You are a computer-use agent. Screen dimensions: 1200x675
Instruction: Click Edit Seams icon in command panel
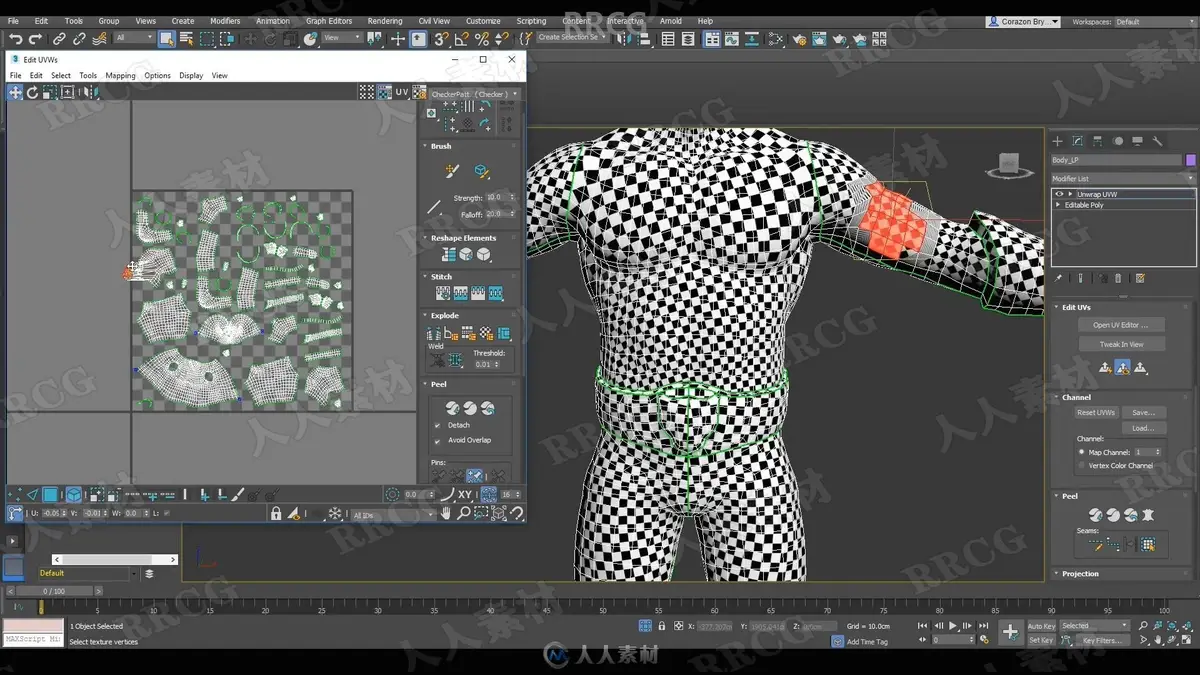tap(1097, 545)
